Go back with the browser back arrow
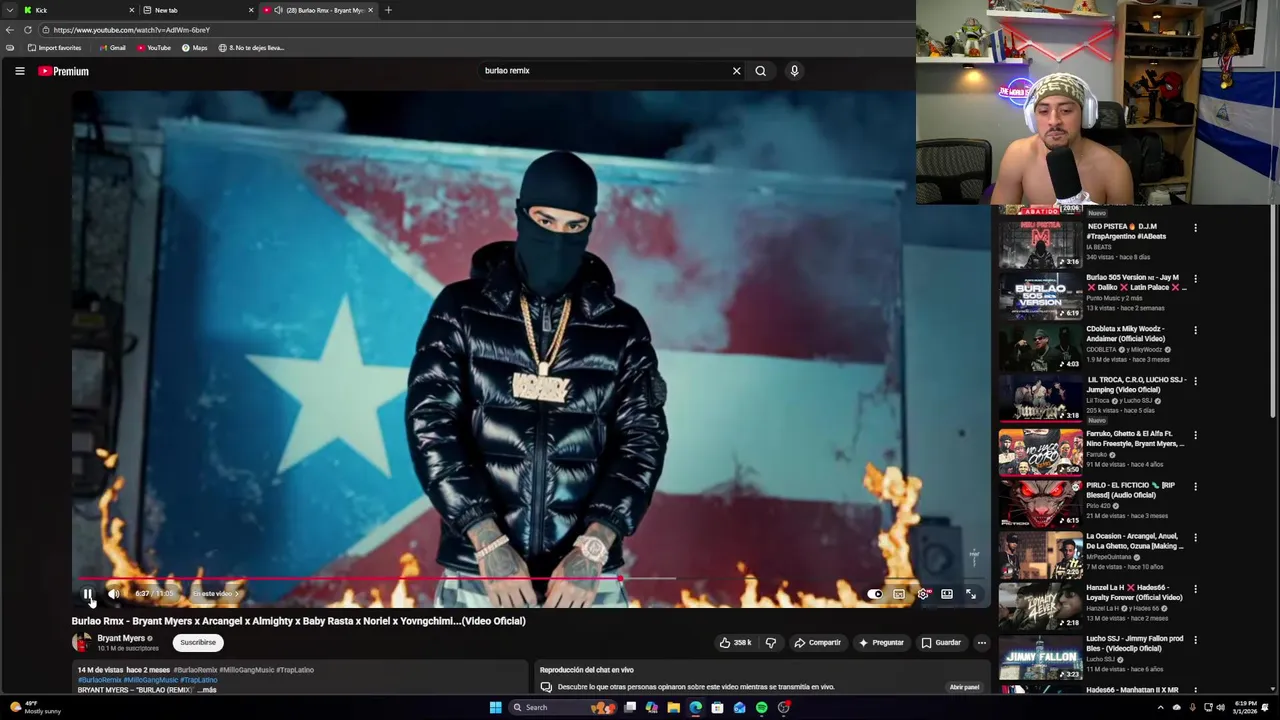1280x720 pixels. point(9,30)
